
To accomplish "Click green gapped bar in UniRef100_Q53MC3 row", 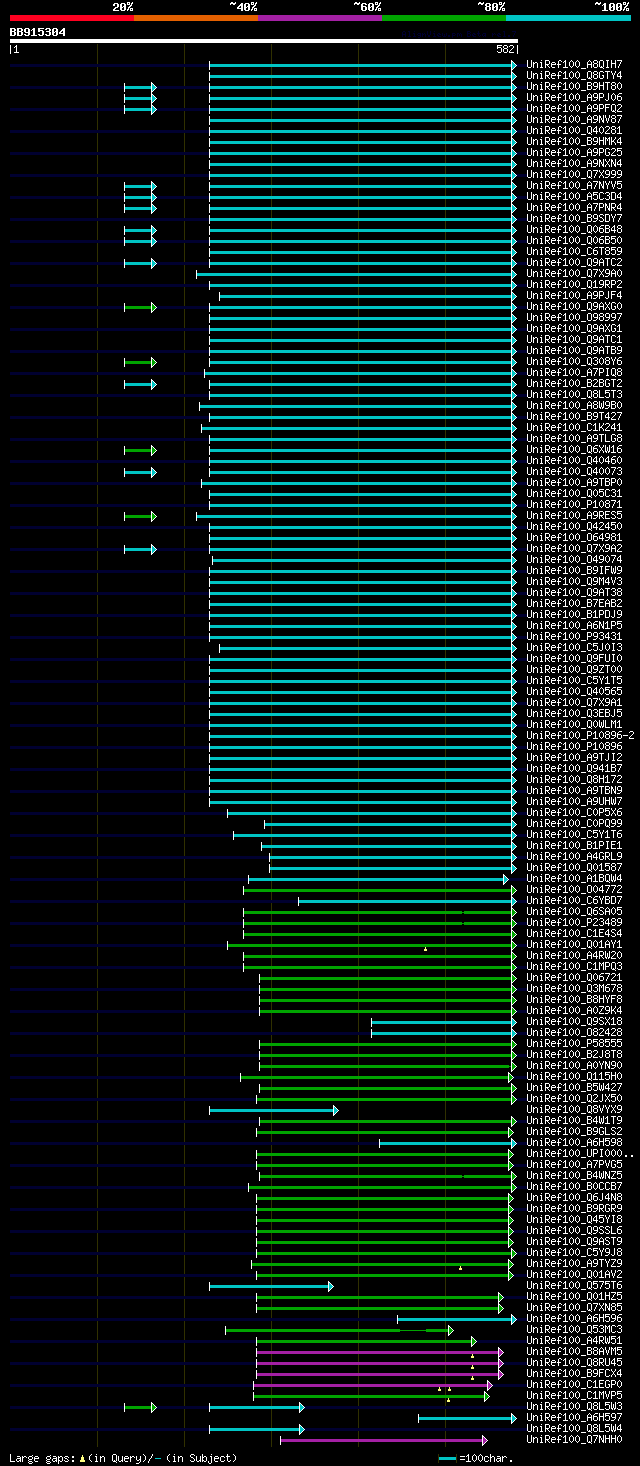I will [339, 1330].
